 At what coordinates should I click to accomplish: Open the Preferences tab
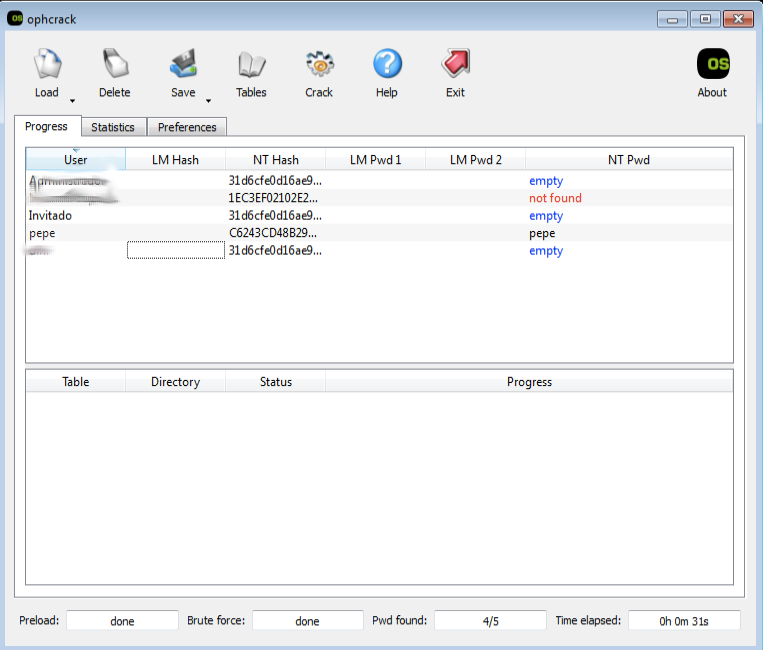tap(187, 127)
